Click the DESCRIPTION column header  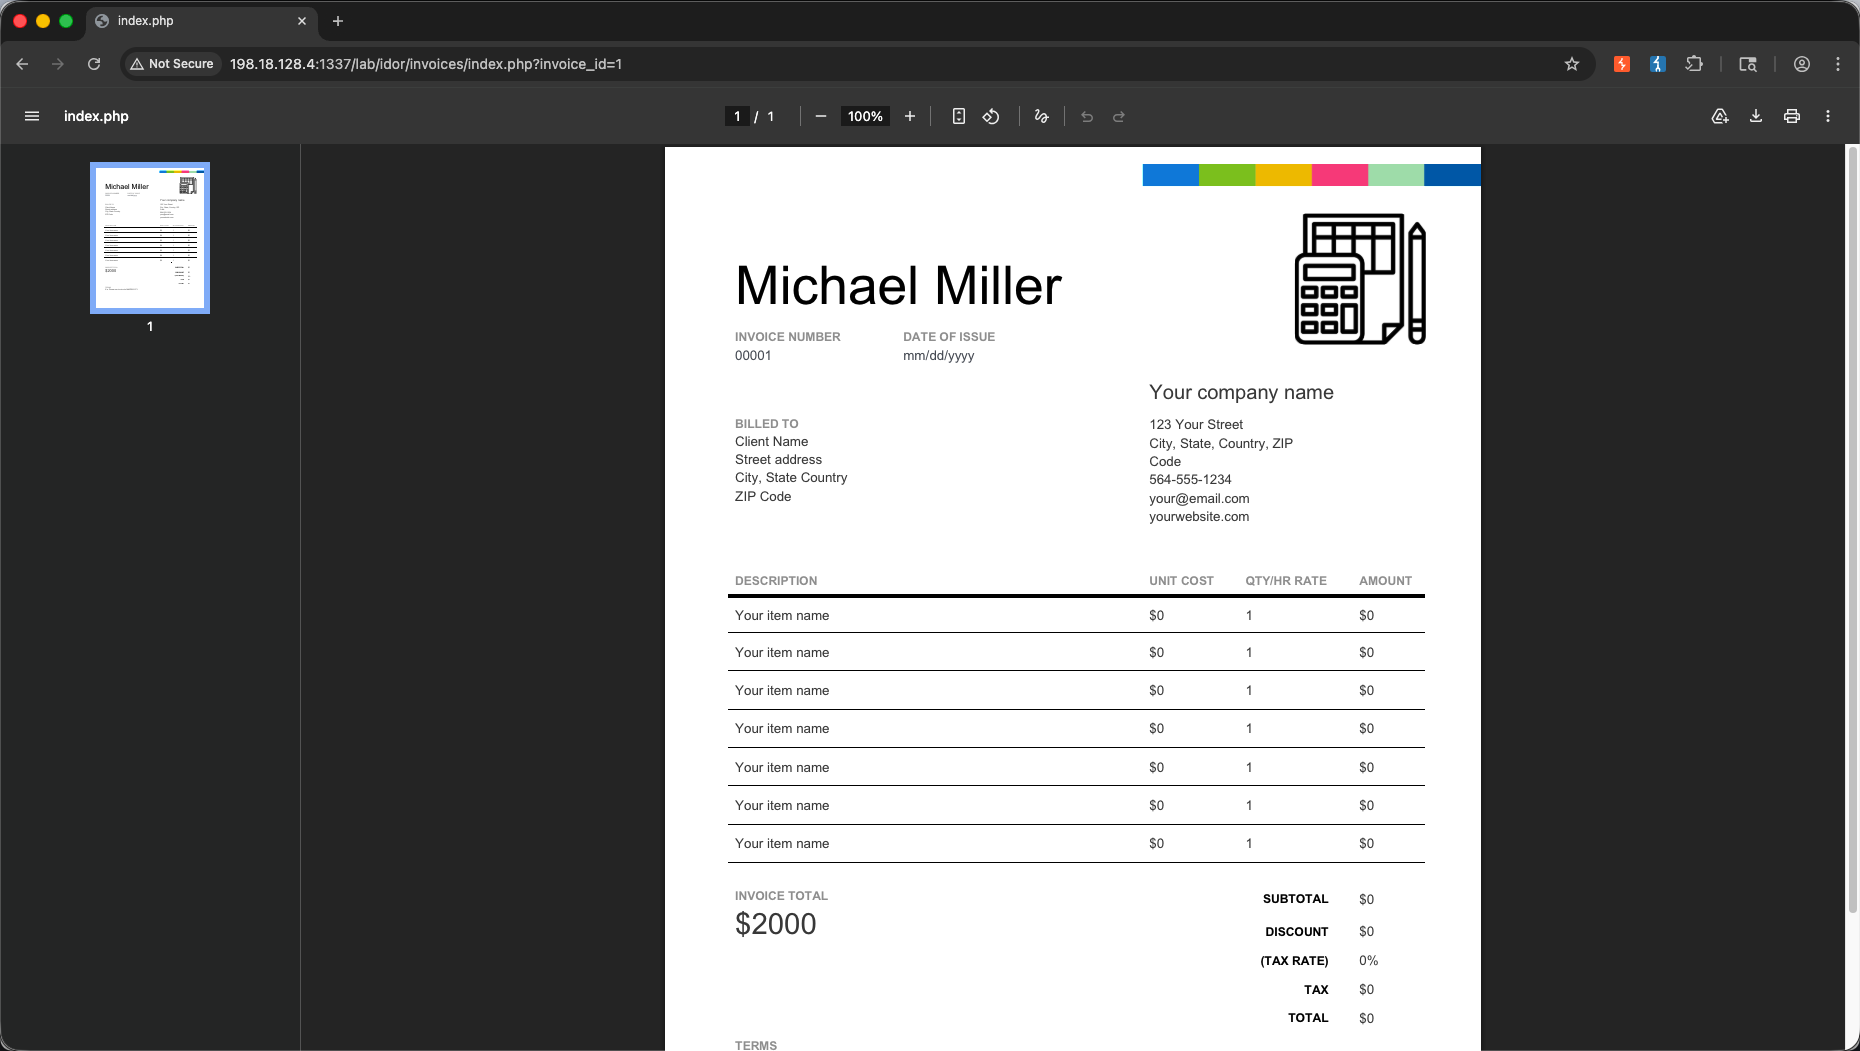click(x=776, y=581)
